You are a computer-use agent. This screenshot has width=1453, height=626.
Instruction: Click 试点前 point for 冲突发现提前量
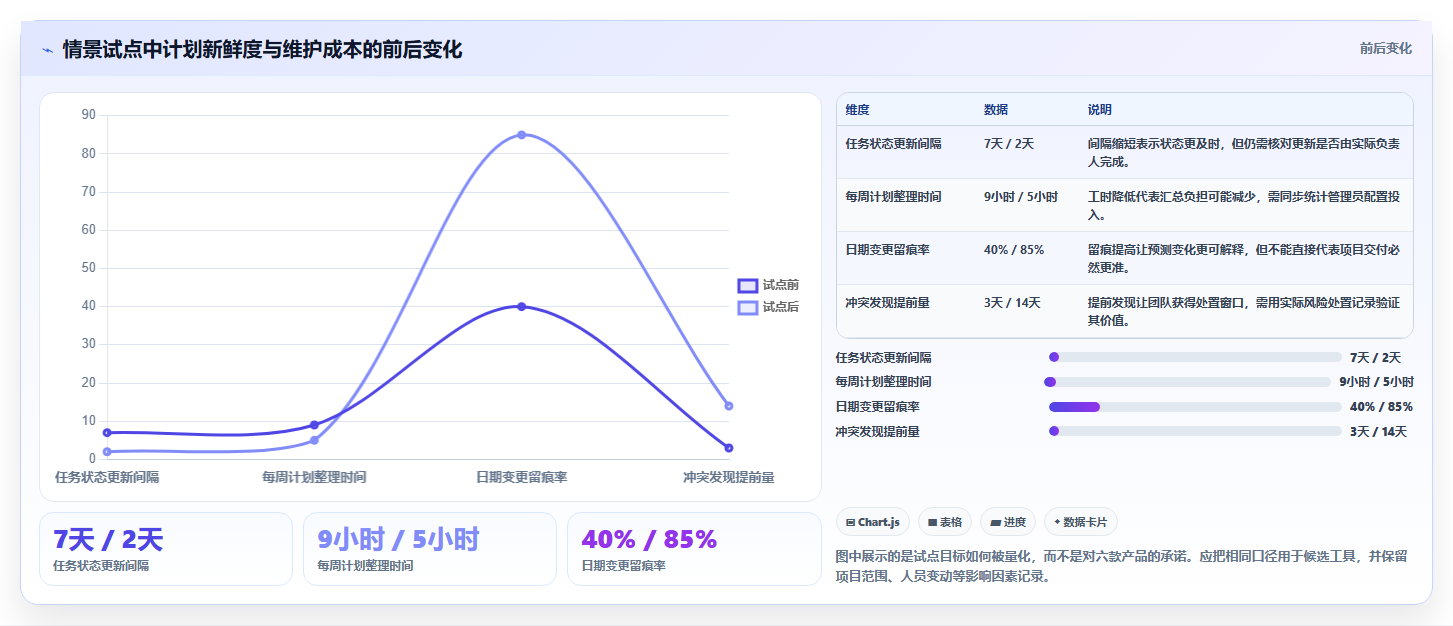pyautogui.click(x=729, y=448)
